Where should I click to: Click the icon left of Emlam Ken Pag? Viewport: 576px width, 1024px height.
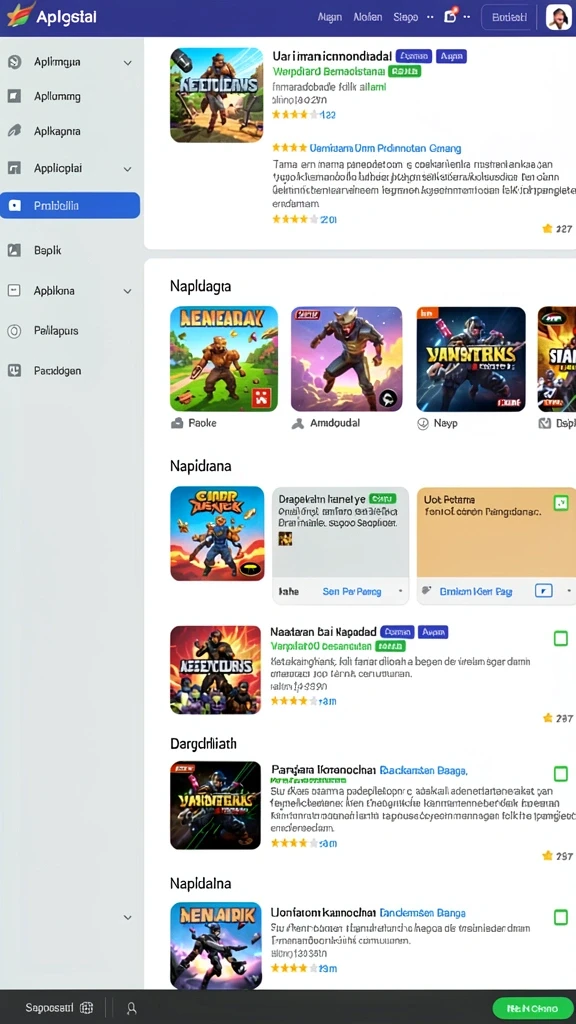[x=427, y=590]
